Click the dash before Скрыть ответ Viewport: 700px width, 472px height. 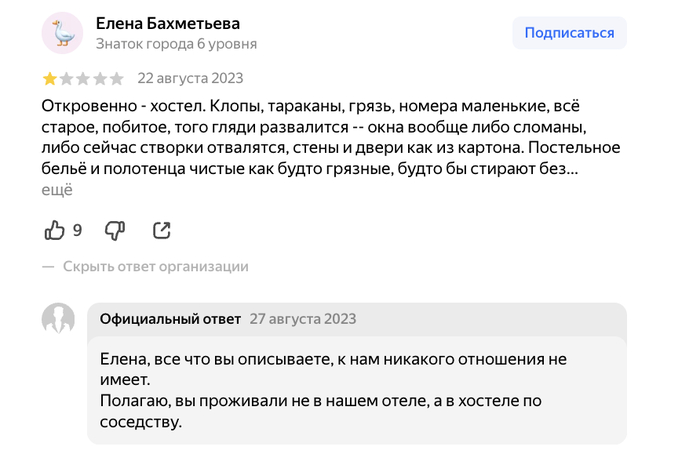(48, 267)
